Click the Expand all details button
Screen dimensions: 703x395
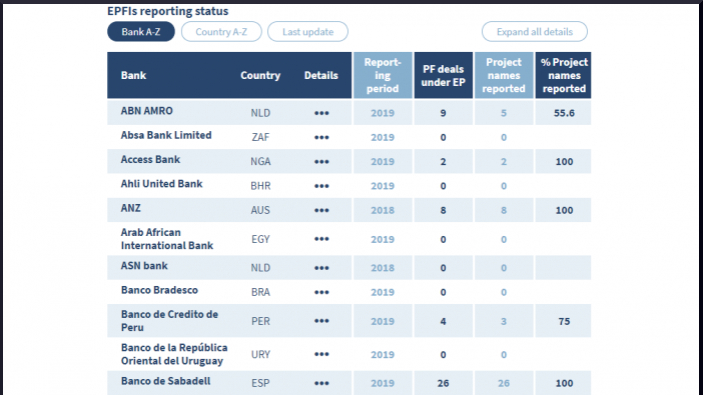point(534,32)
